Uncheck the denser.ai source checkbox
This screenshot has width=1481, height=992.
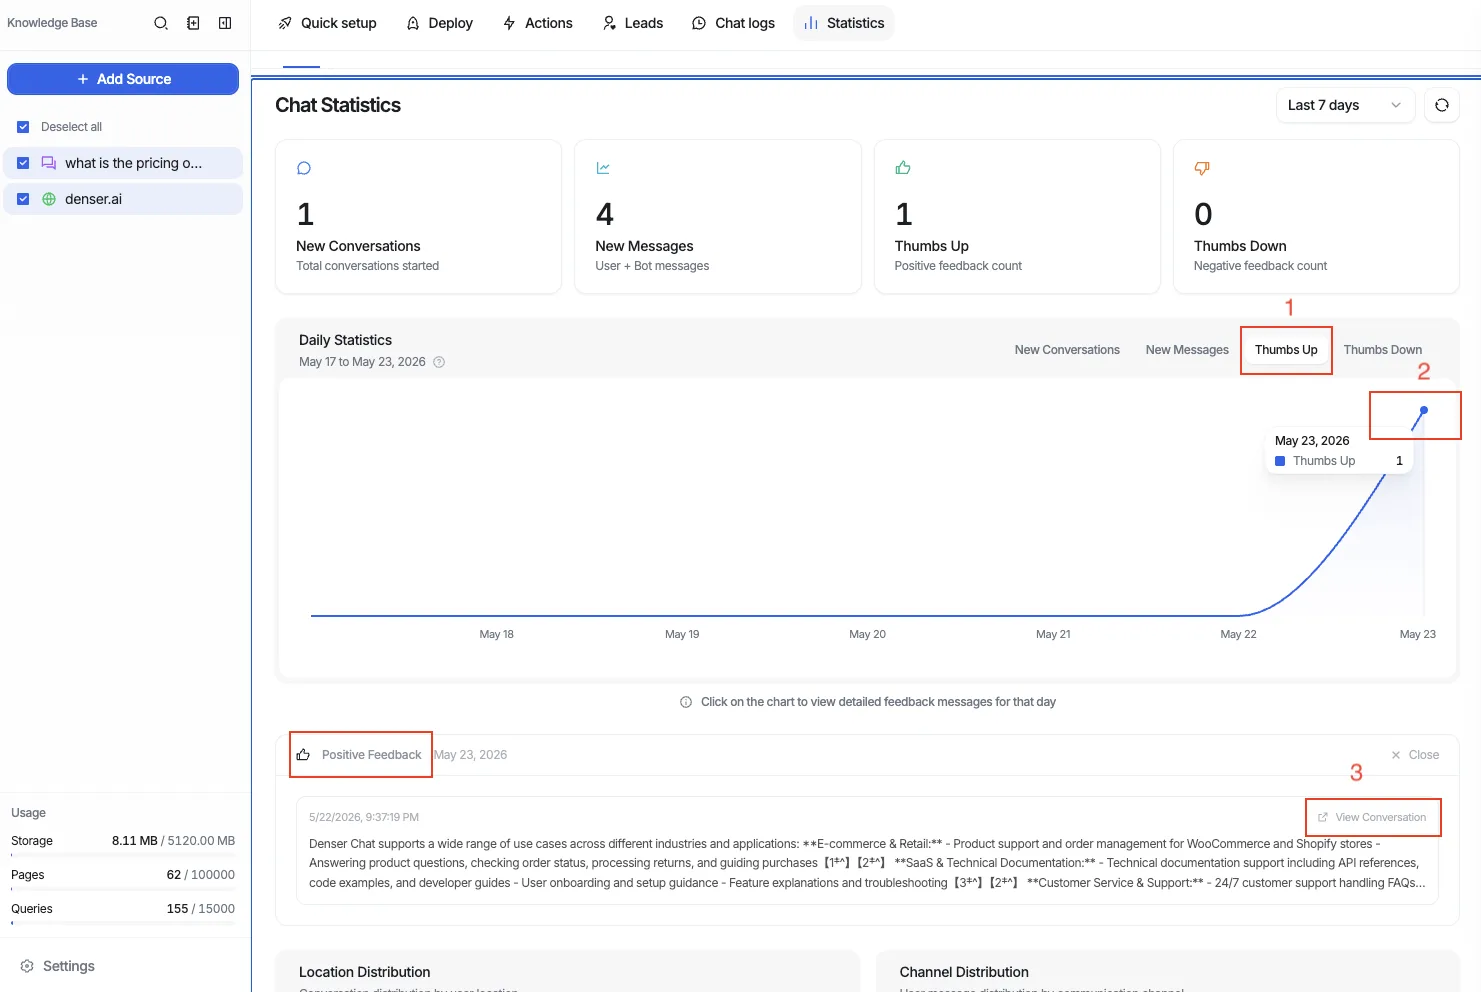click(x=23, y=199)
